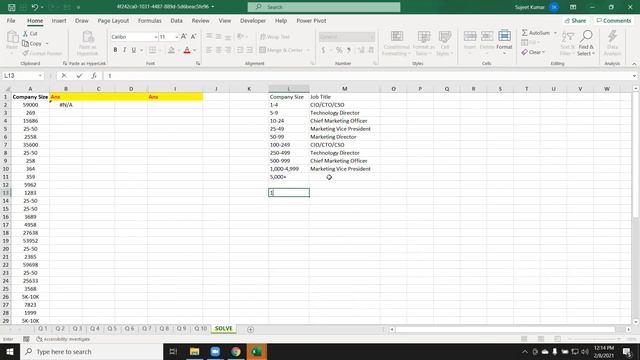This screenshot has width=640, height=360.
Task: Open File Explorer from the taskbar
Action: pos(194,351)
